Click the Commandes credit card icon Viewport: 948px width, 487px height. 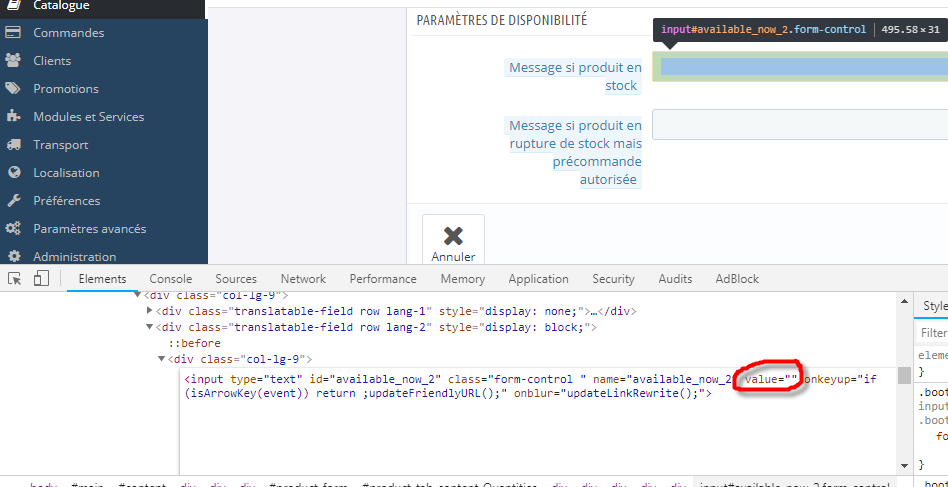(x=13, y=33)
